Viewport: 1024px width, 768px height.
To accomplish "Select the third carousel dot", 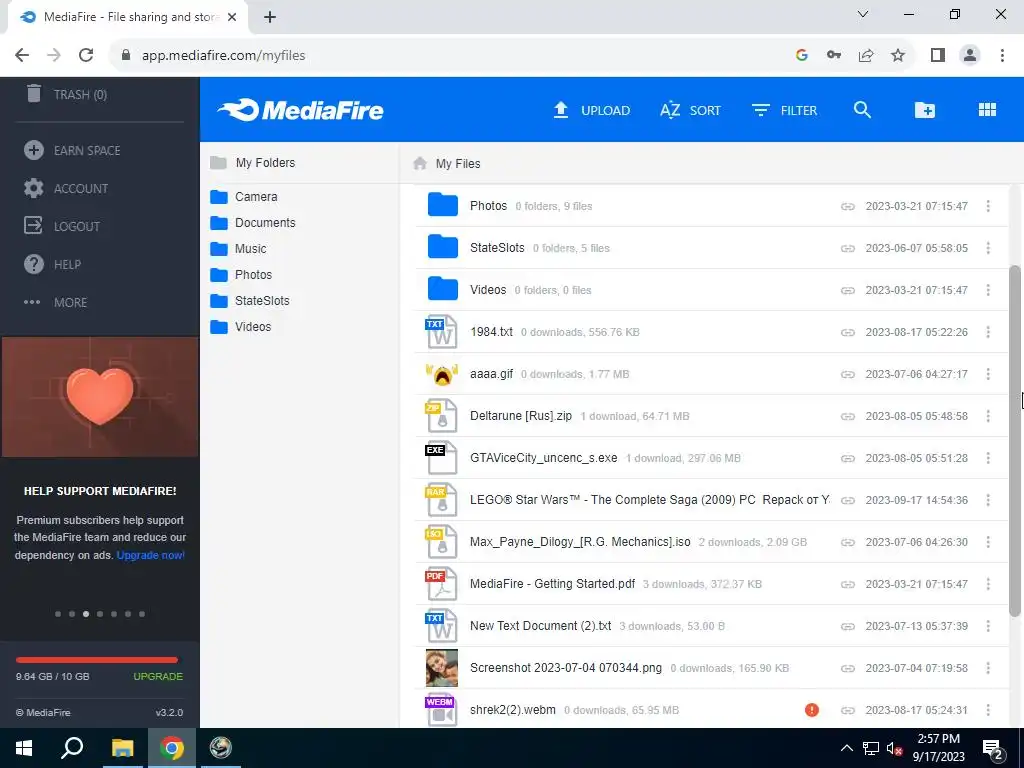I will pyautogui.click(x=86, y=614).
